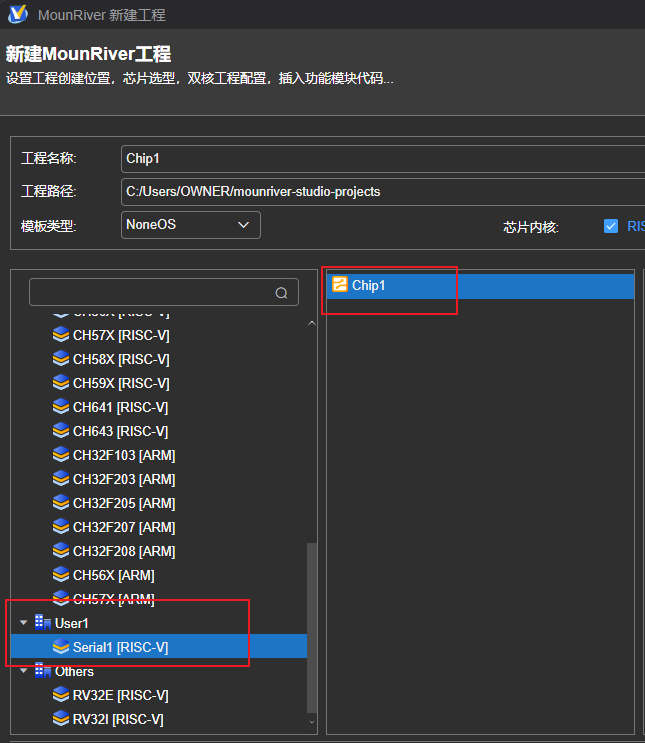Screen dimensions: 645x743
Task: Click the search magnifier icon in chip filter
Action: point(282,293)
